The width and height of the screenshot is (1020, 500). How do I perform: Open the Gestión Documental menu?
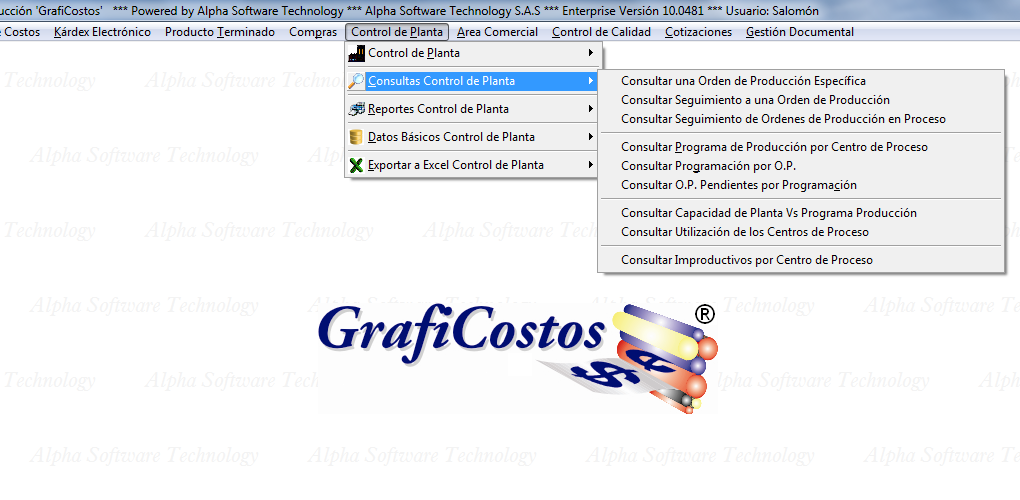click(799, 32)
